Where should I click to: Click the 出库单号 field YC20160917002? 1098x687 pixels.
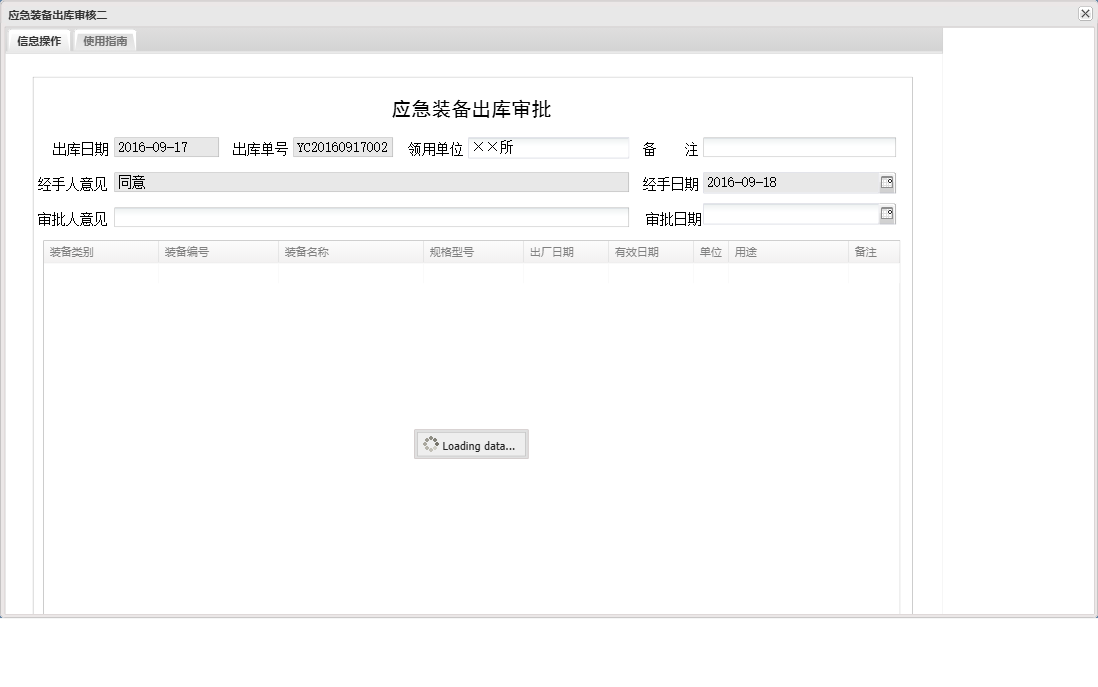343,147
